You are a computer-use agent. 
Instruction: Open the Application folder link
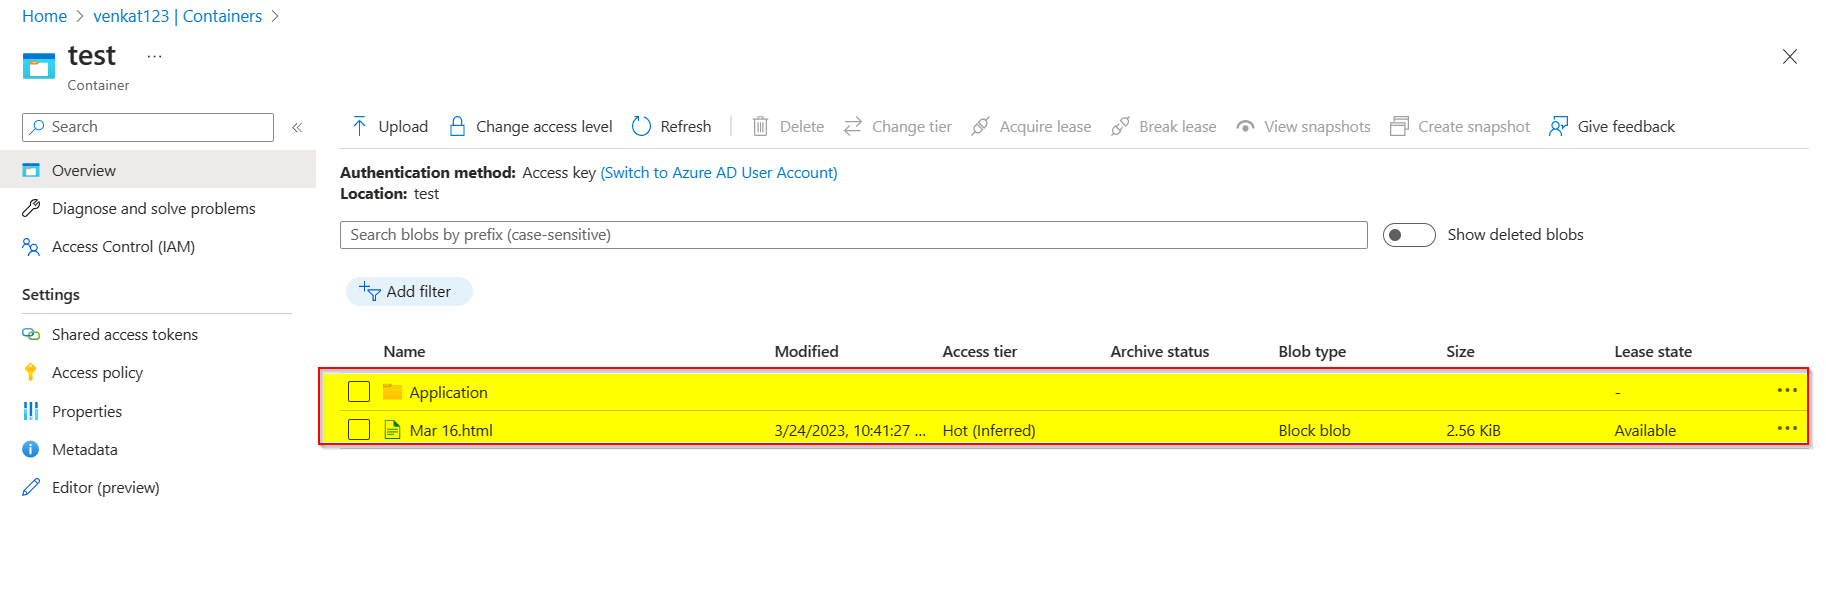448,392
